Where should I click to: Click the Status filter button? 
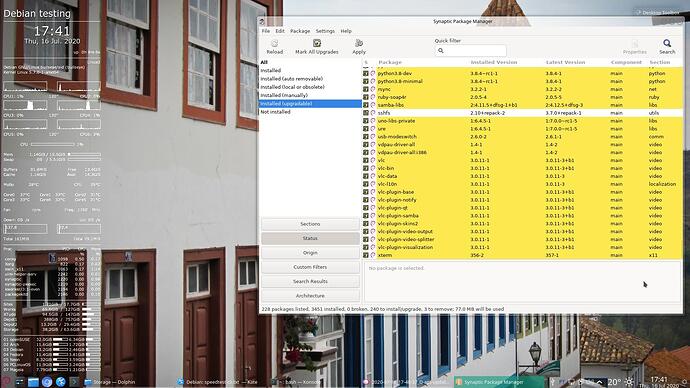click(310, 238)
